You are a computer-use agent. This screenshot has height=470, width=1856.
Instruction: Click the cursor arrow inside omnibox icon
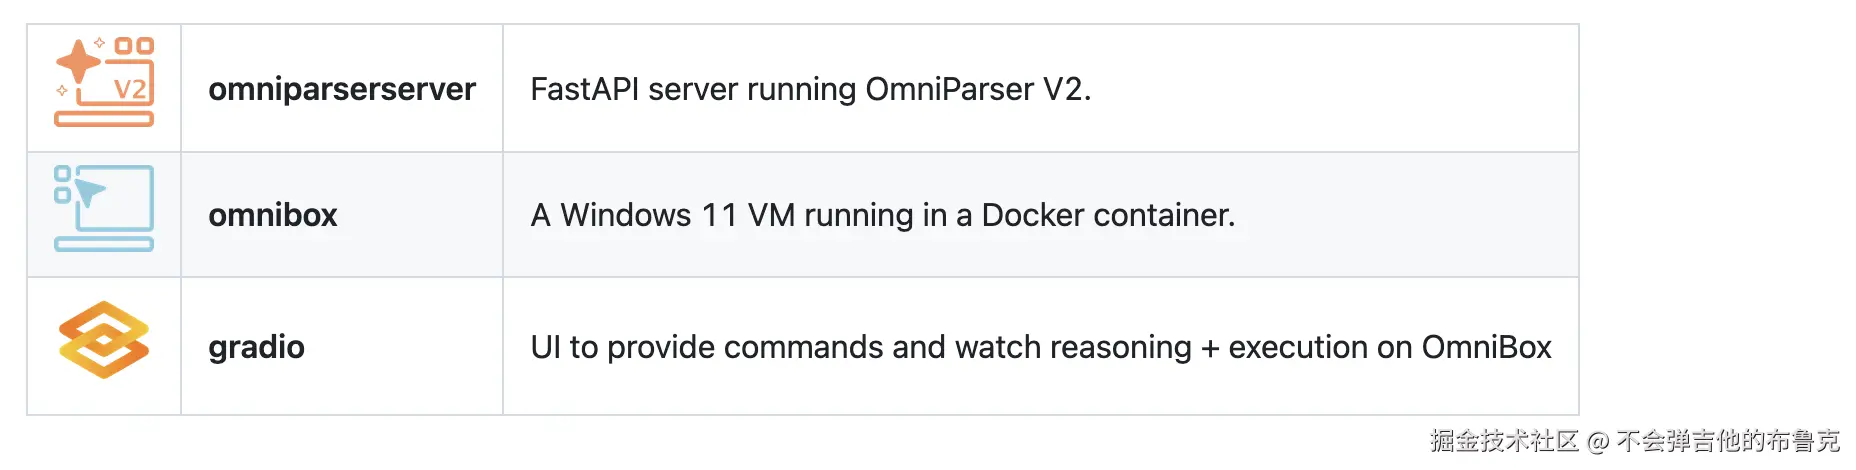pyautogui.click(x=90, y=192)
